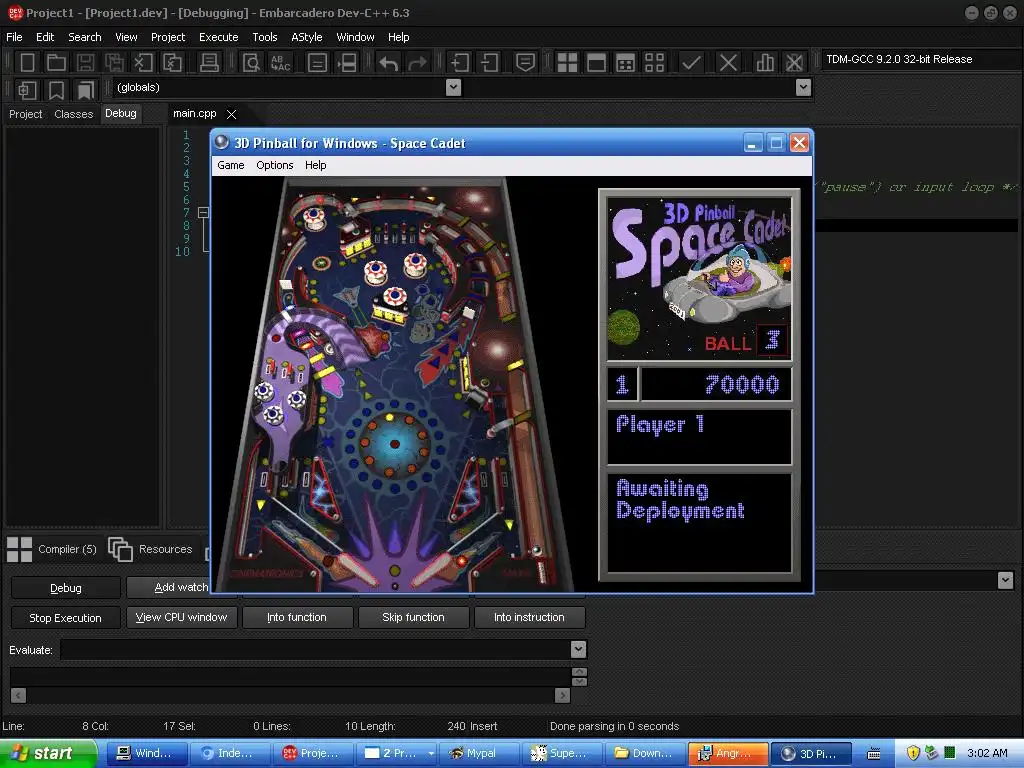Click the Rebuild All toolbar icon

coord(654,63)
